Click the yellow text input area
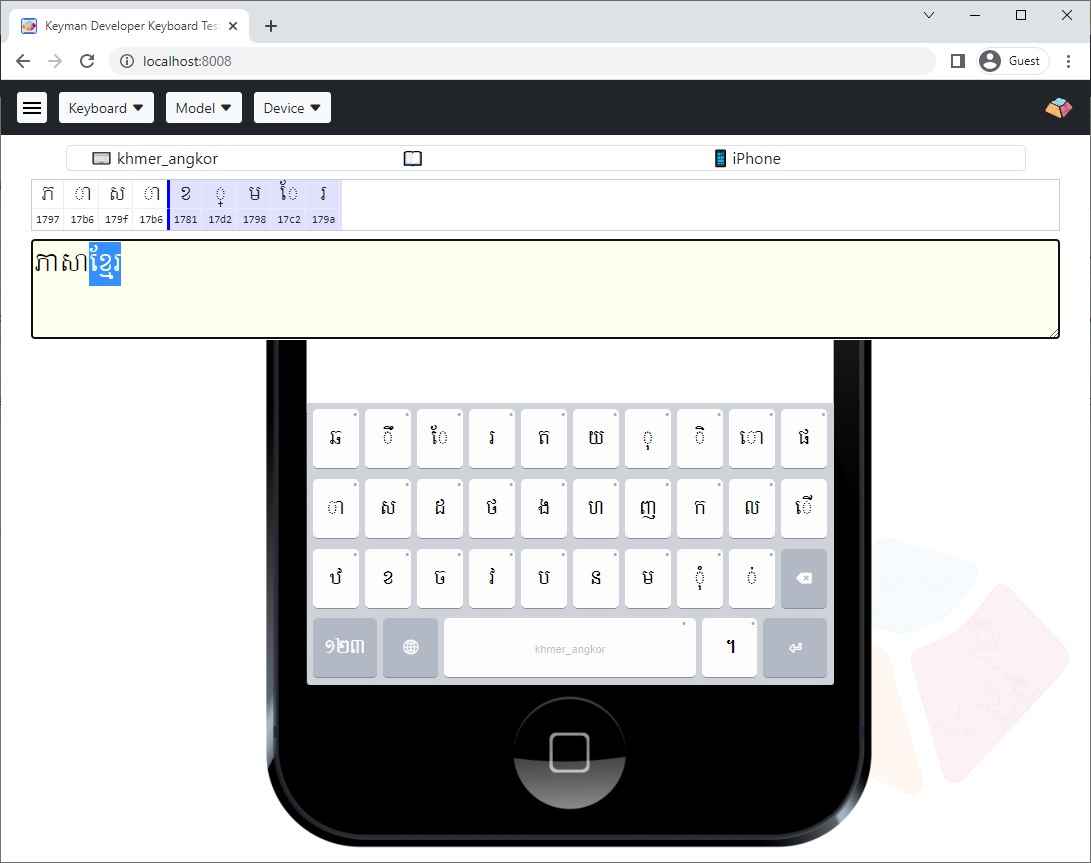The height and width of the screenshot is (863, 1091). [546, 289]
